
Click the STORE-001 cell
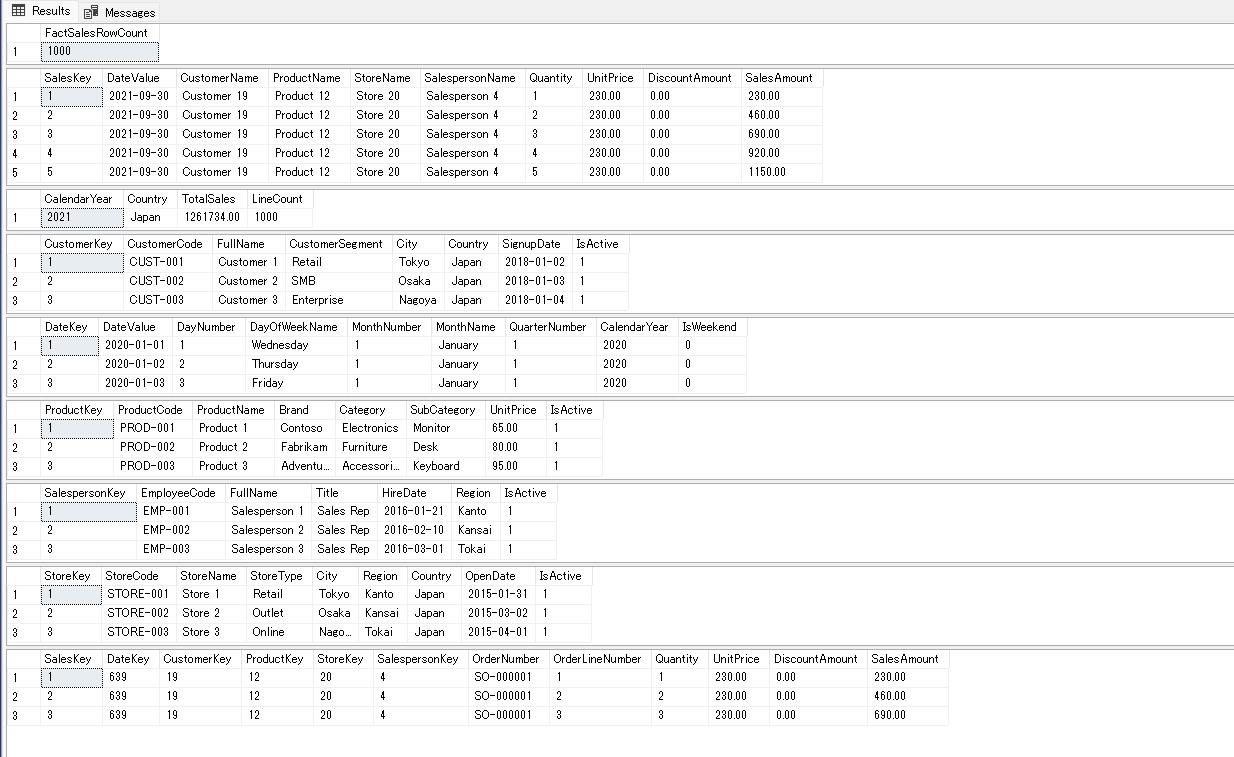tap(138, 594)
